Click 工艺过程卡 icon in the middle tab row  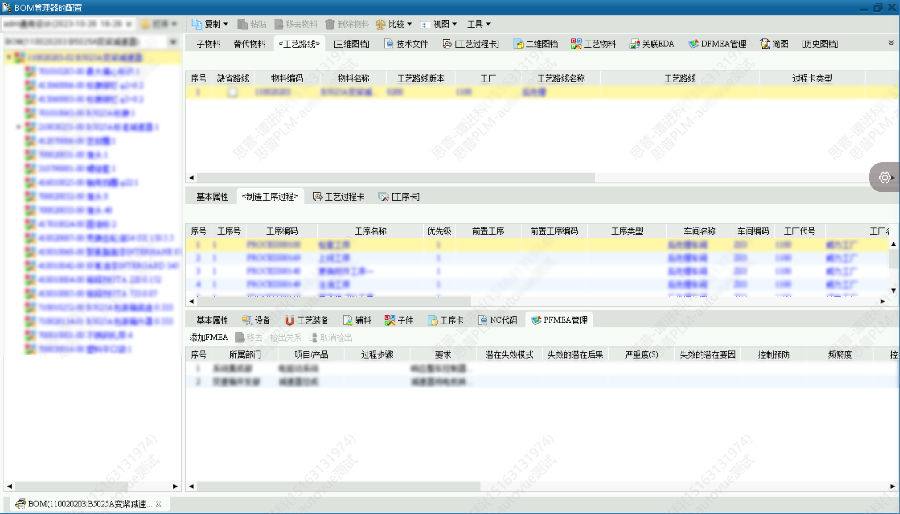[x=317, y=197]
